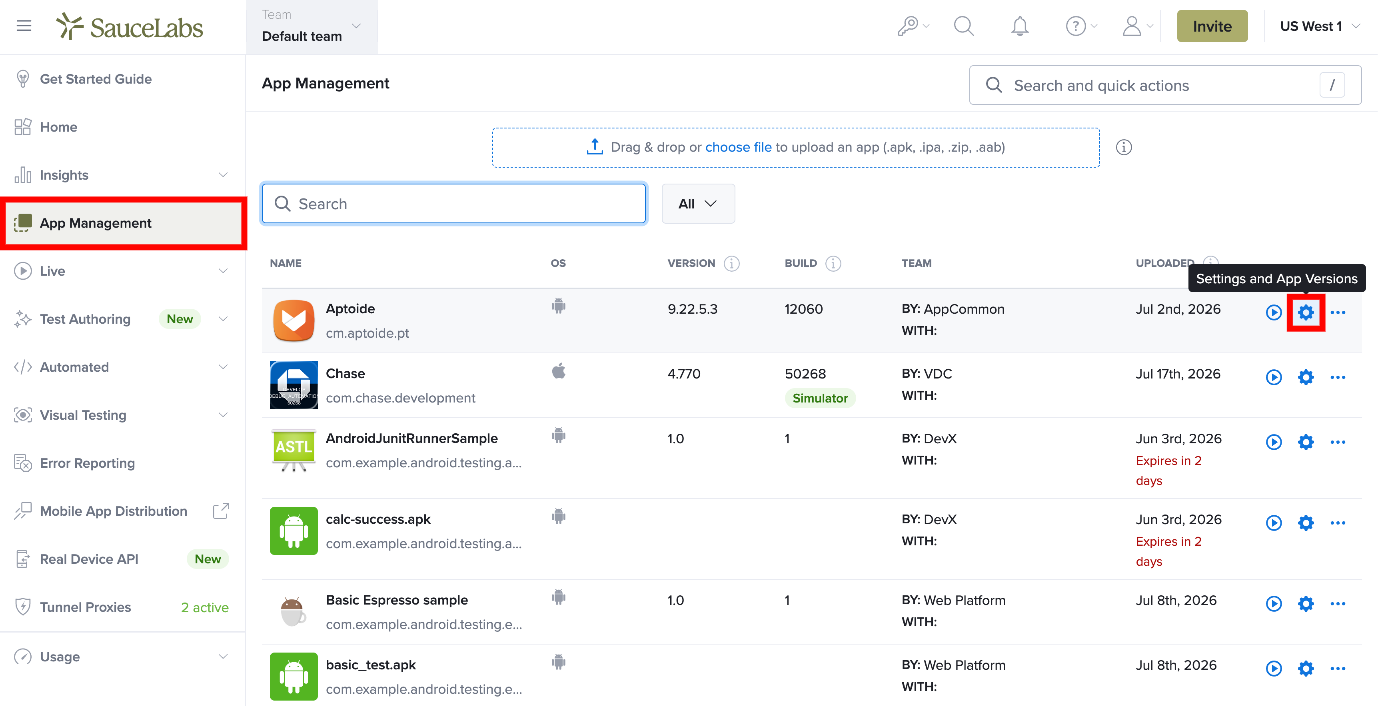Click the choose file link

pos(738,147)
